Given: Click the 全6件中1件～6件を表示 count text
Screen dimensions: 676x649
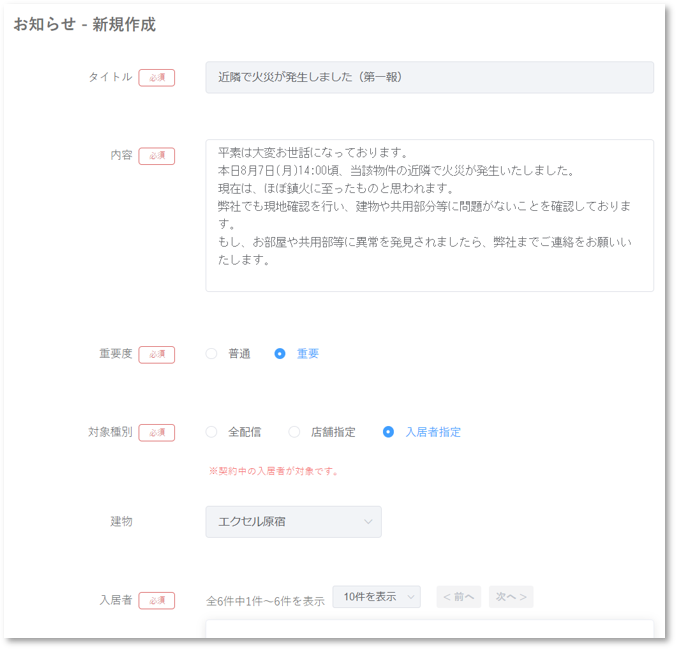Looking at the screenshot, I should click(x=265, y=601).
